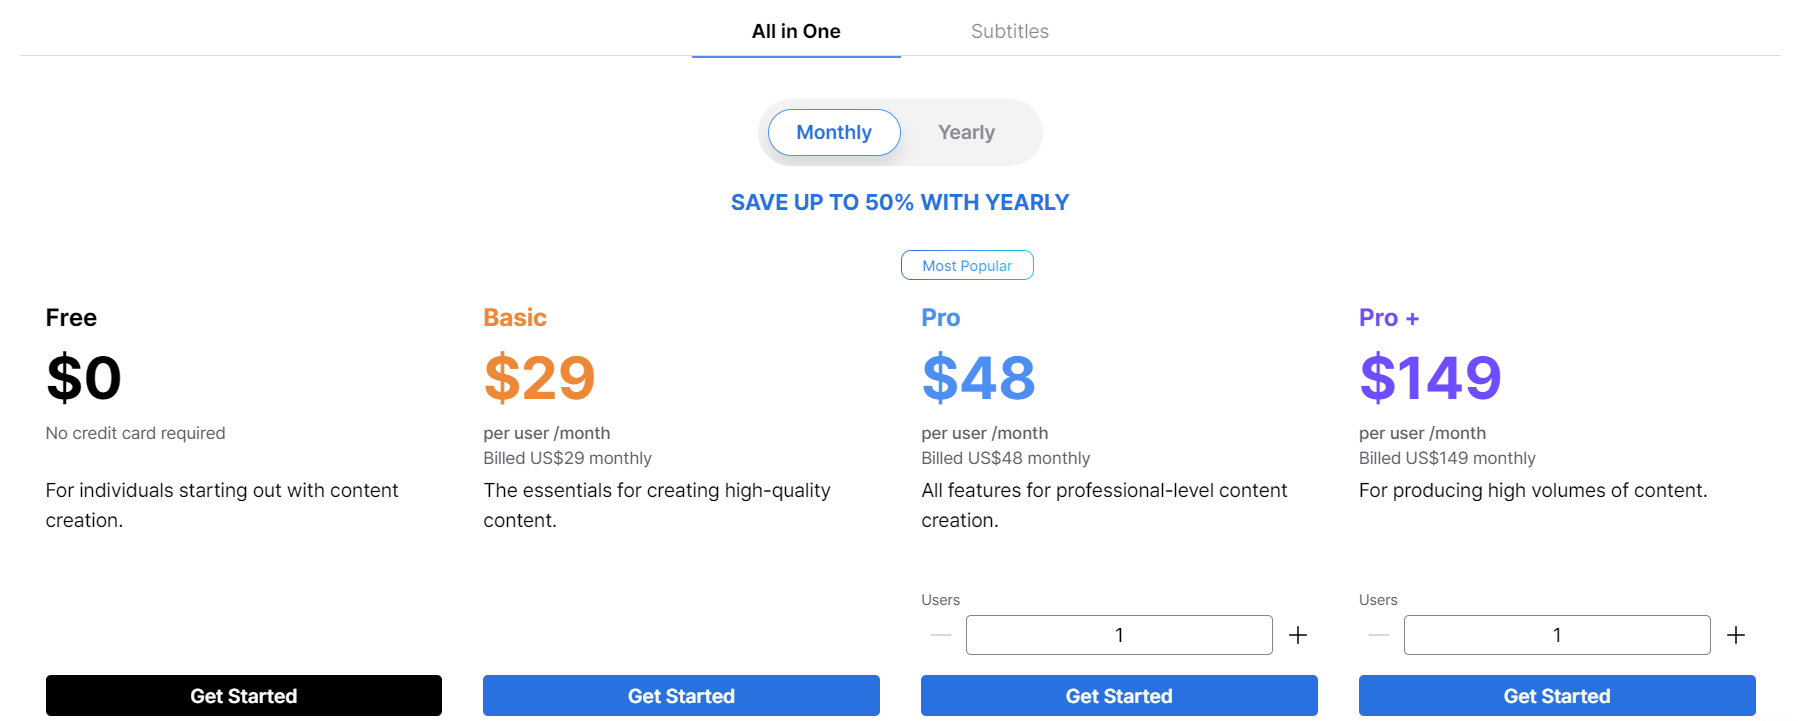
Task: Decrease the Pro + plan user count
Action: tap(1378, 635)
